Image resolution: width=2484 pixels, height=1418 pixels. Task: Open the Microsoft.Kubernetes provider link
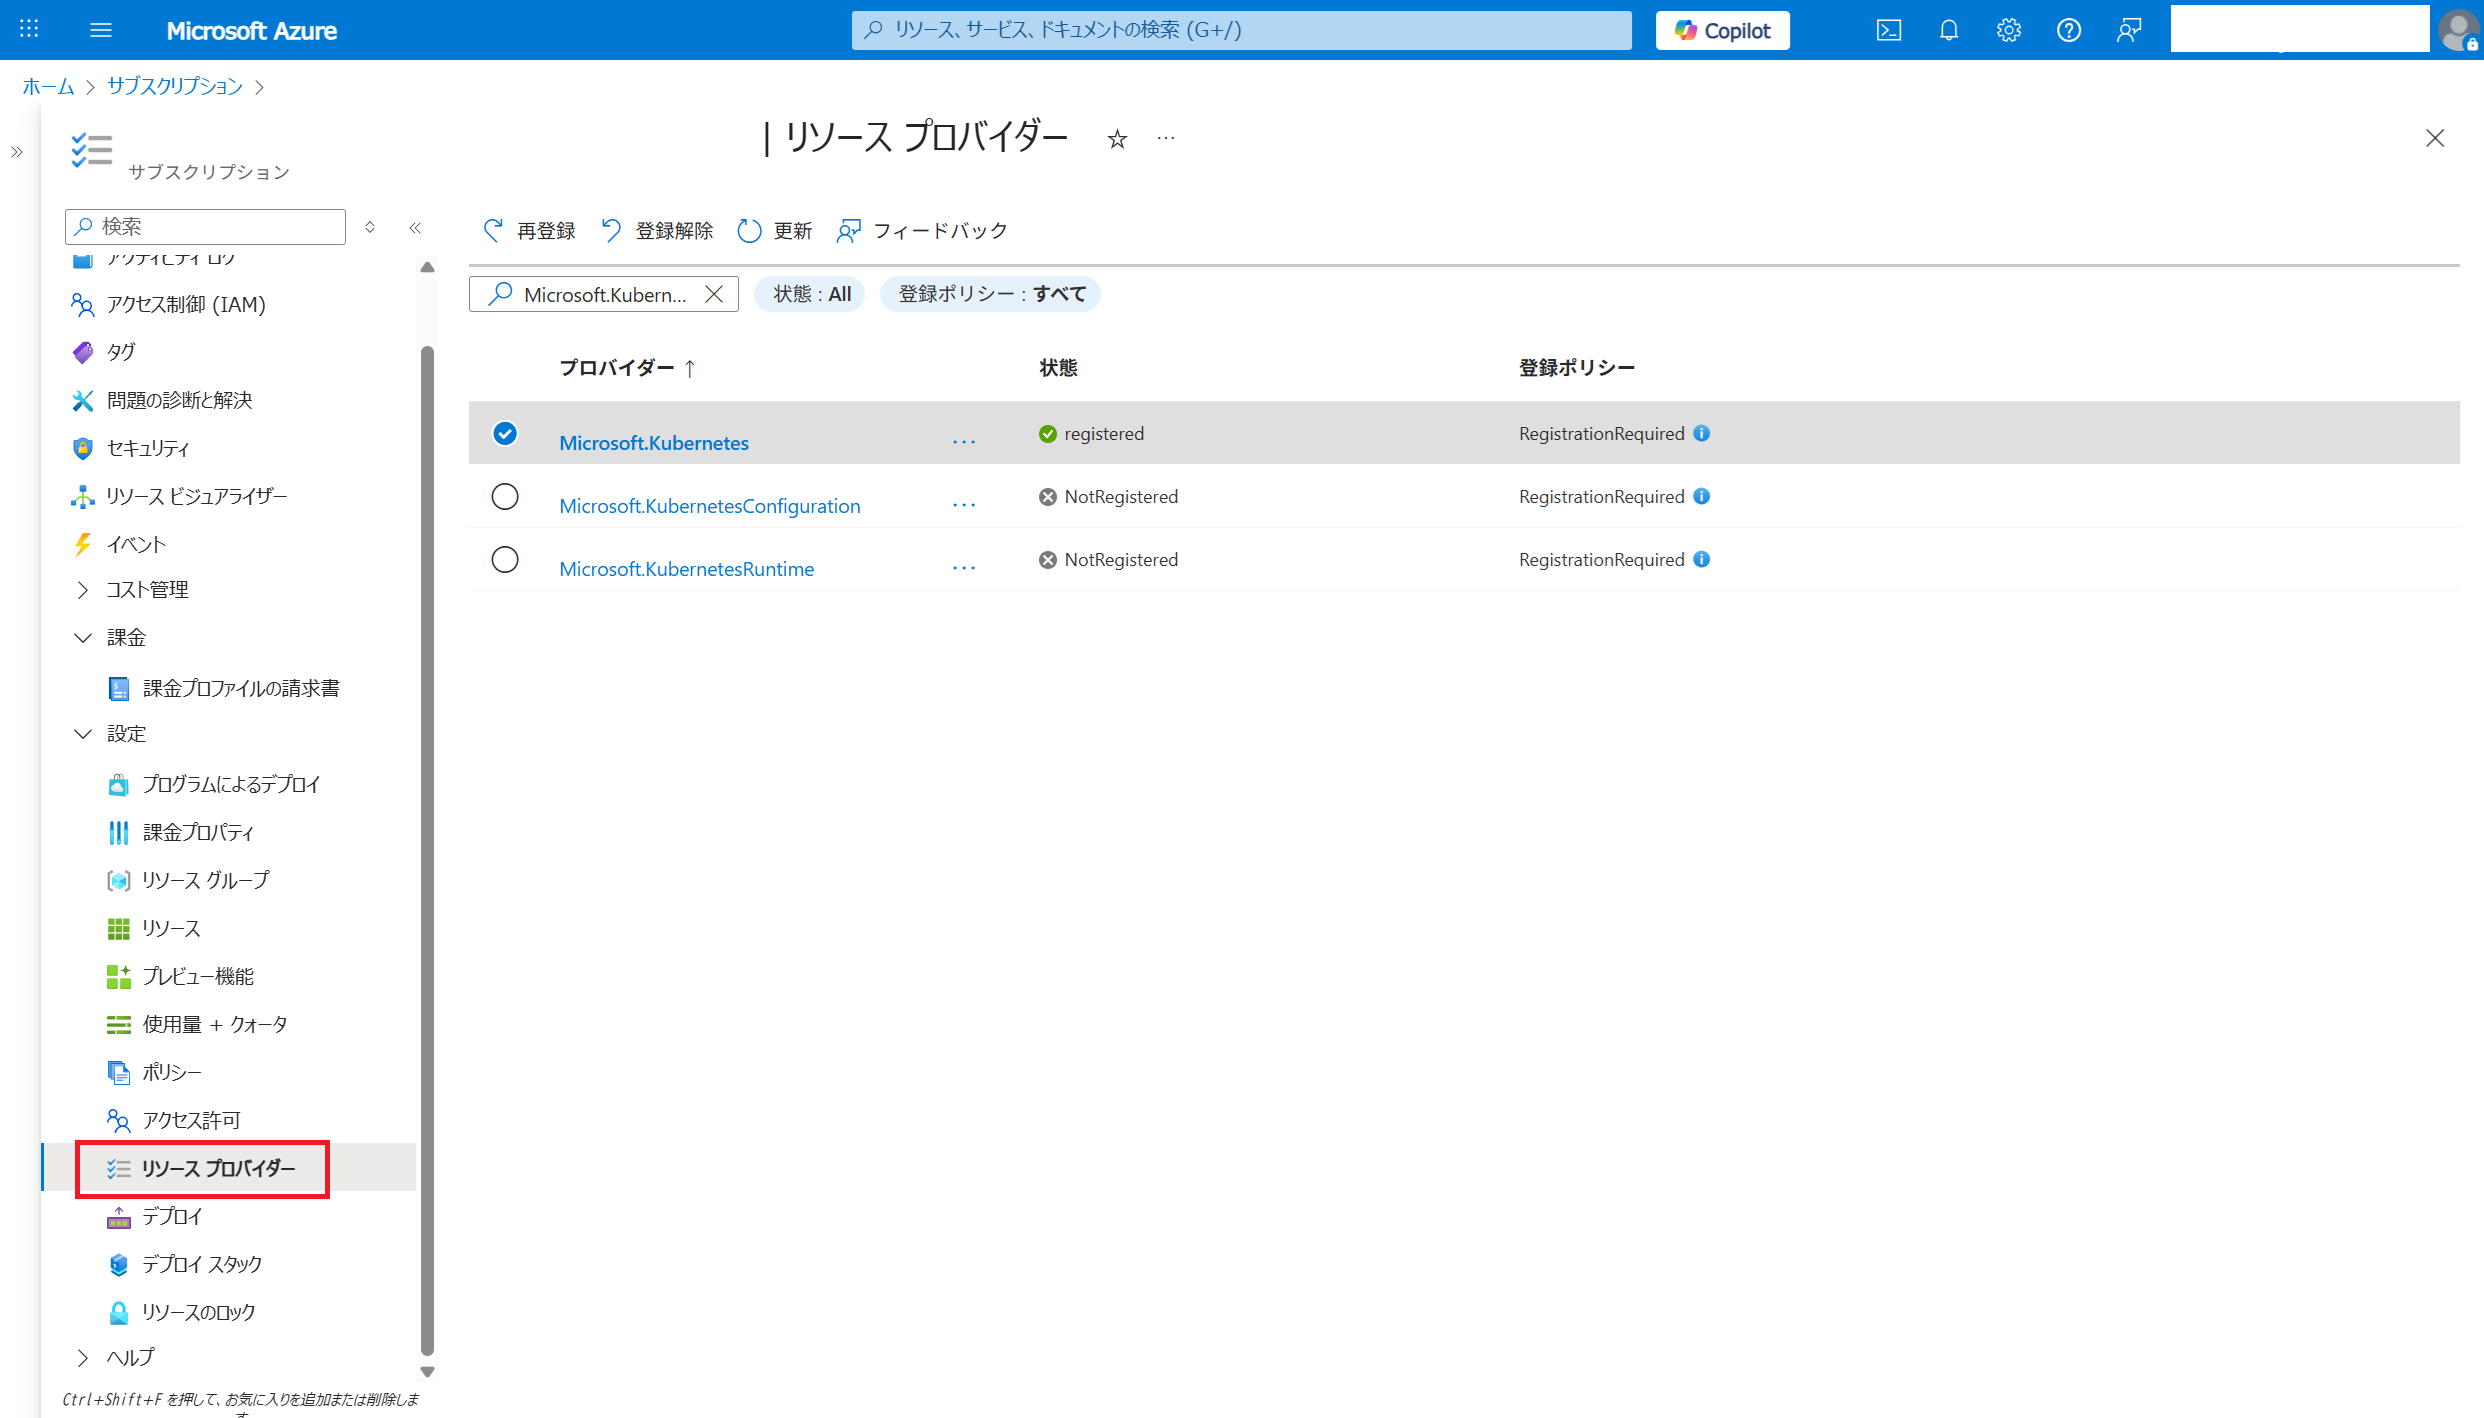pos(654,443)
